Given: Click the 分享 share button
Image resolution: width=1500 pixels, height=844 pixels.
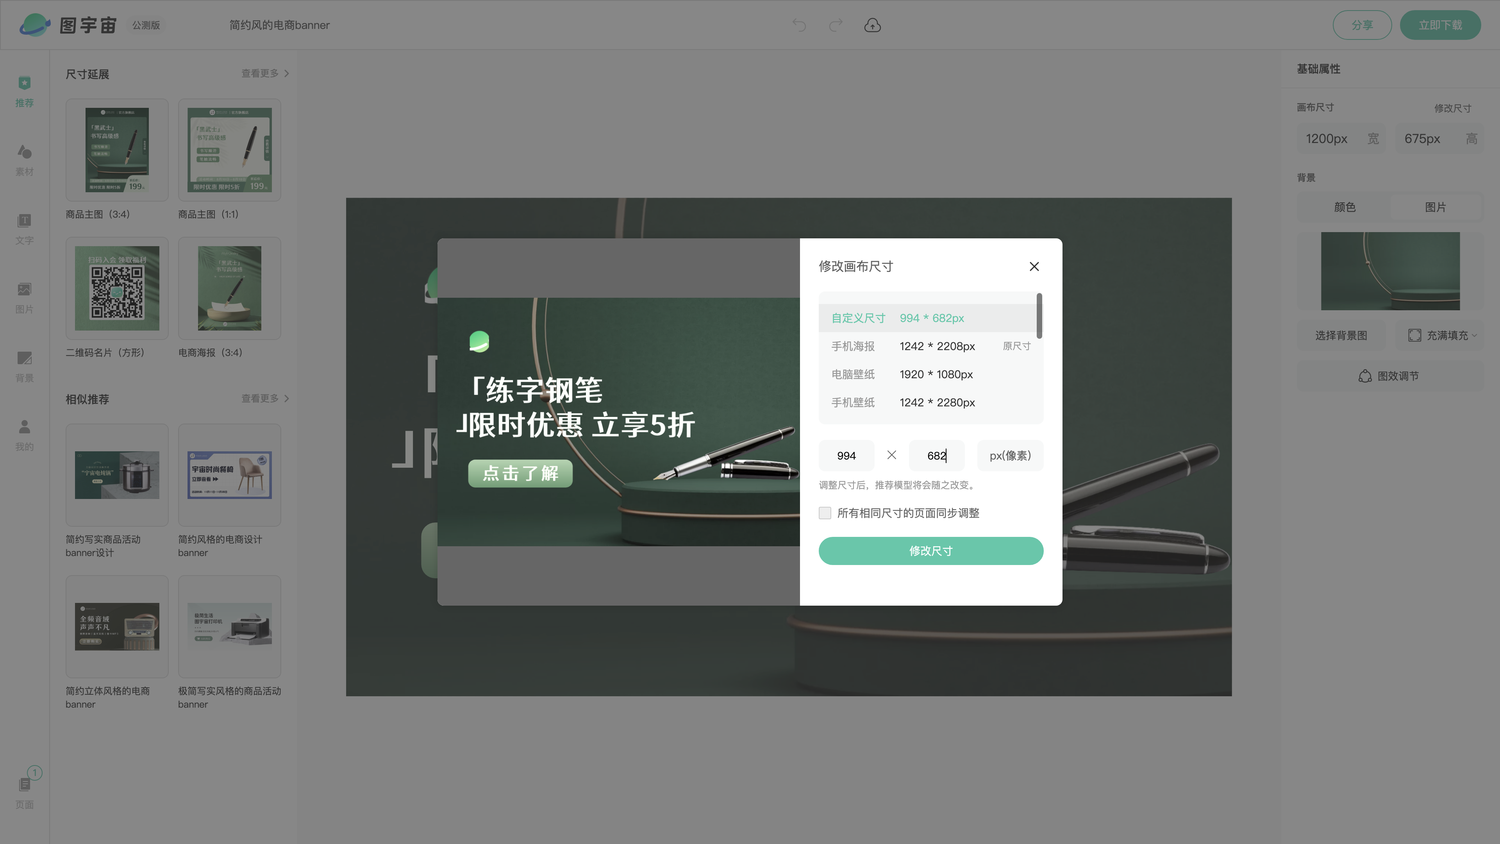Looking at the screenshot, I should point(1362,25).
